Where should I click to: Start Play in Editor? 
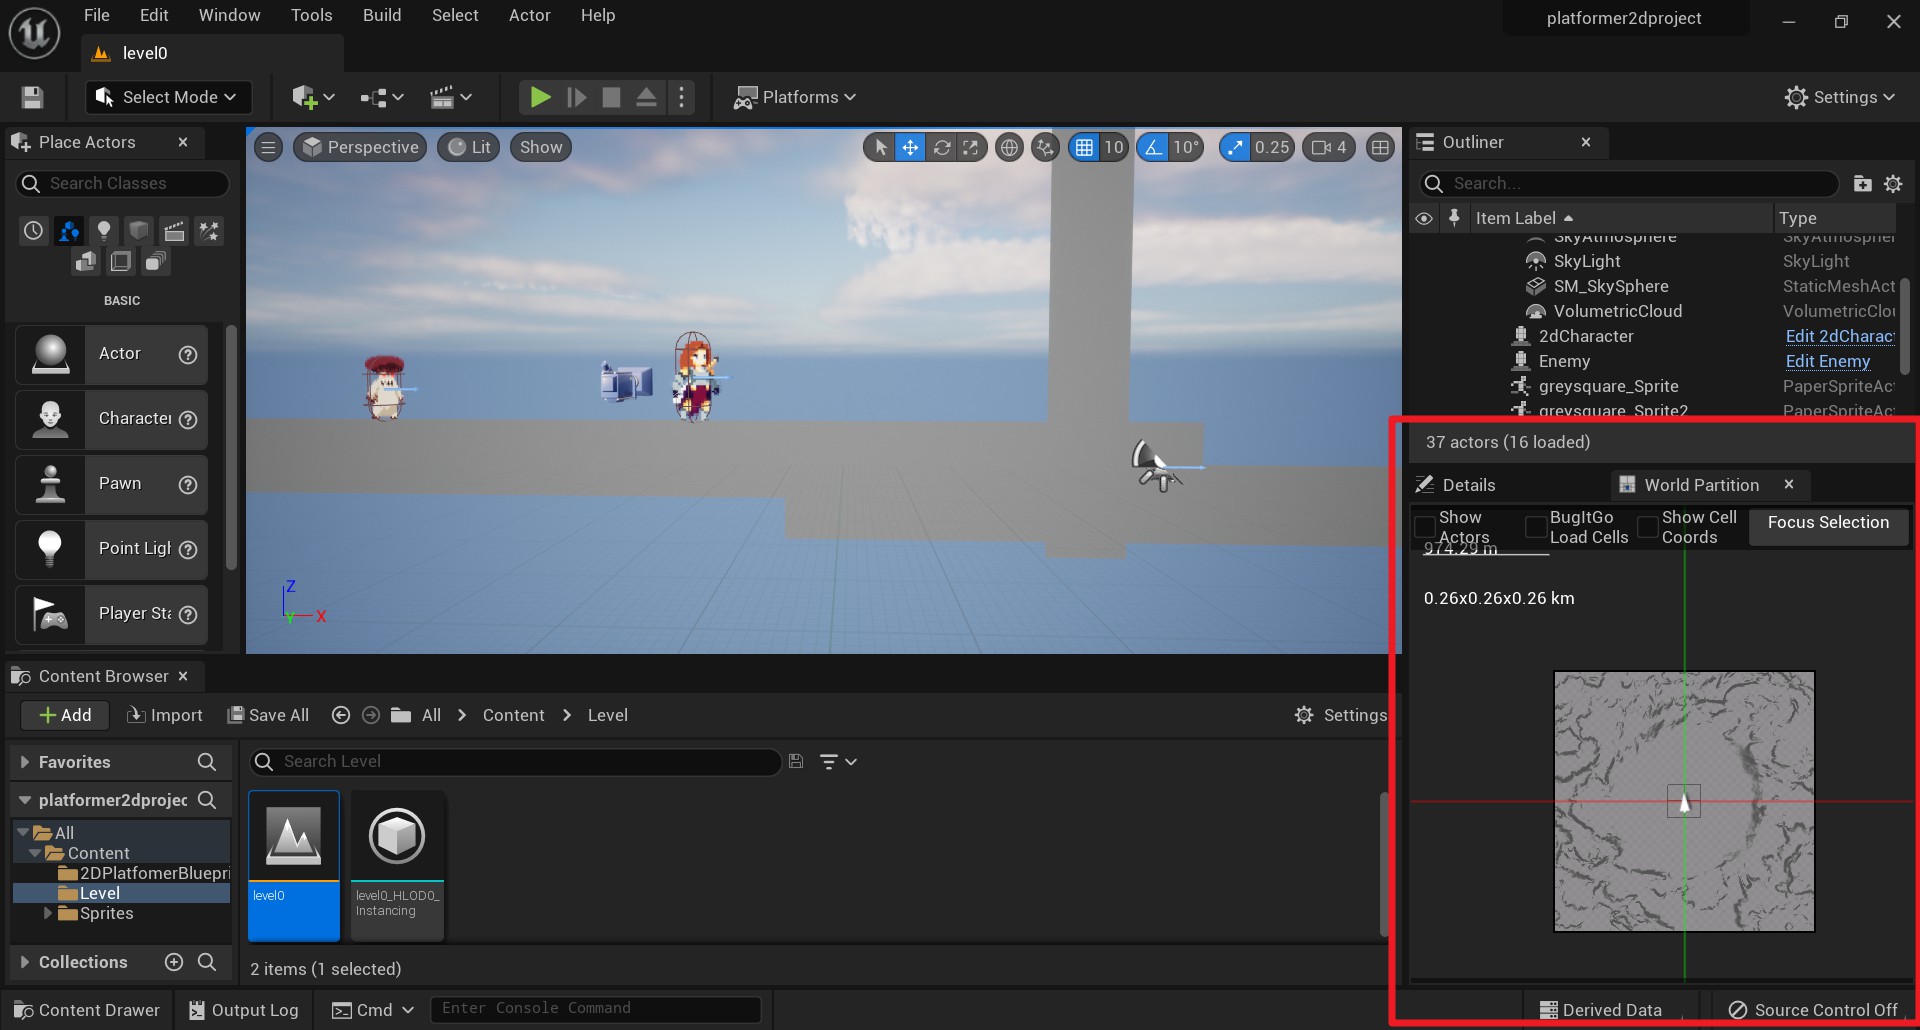(x=540, y=97)
